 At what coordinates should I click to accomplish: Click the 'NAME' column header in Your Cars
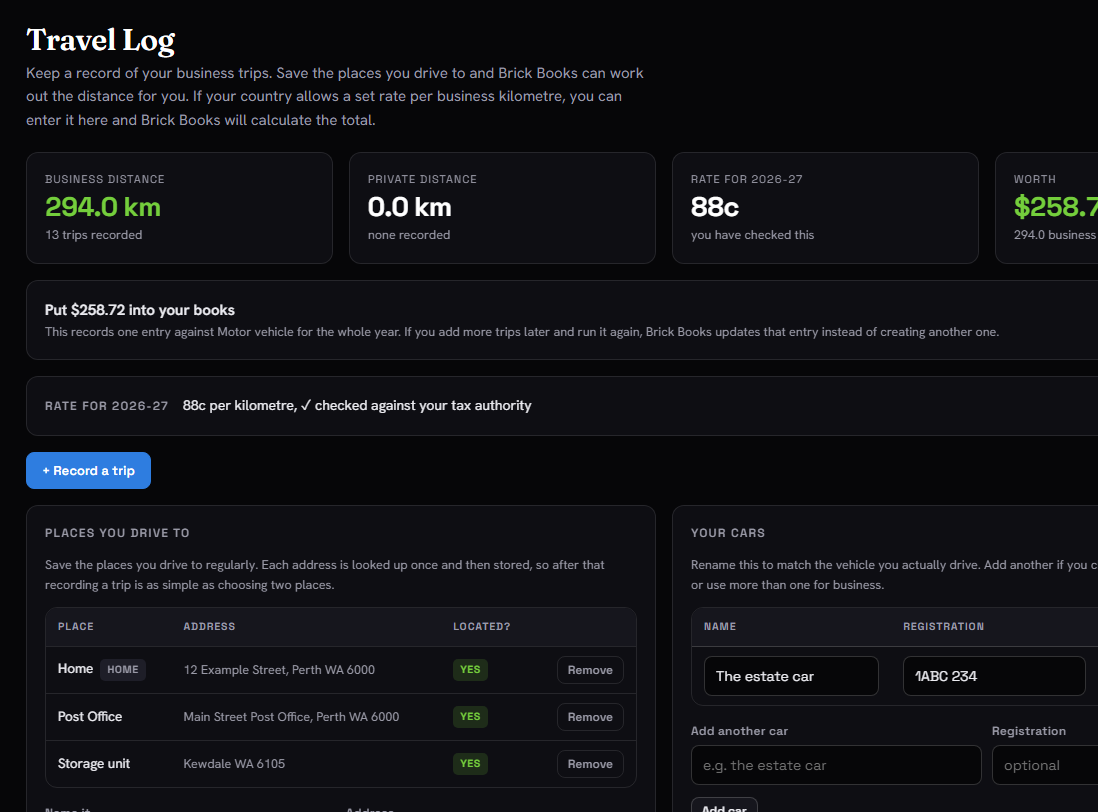[720, 626]
